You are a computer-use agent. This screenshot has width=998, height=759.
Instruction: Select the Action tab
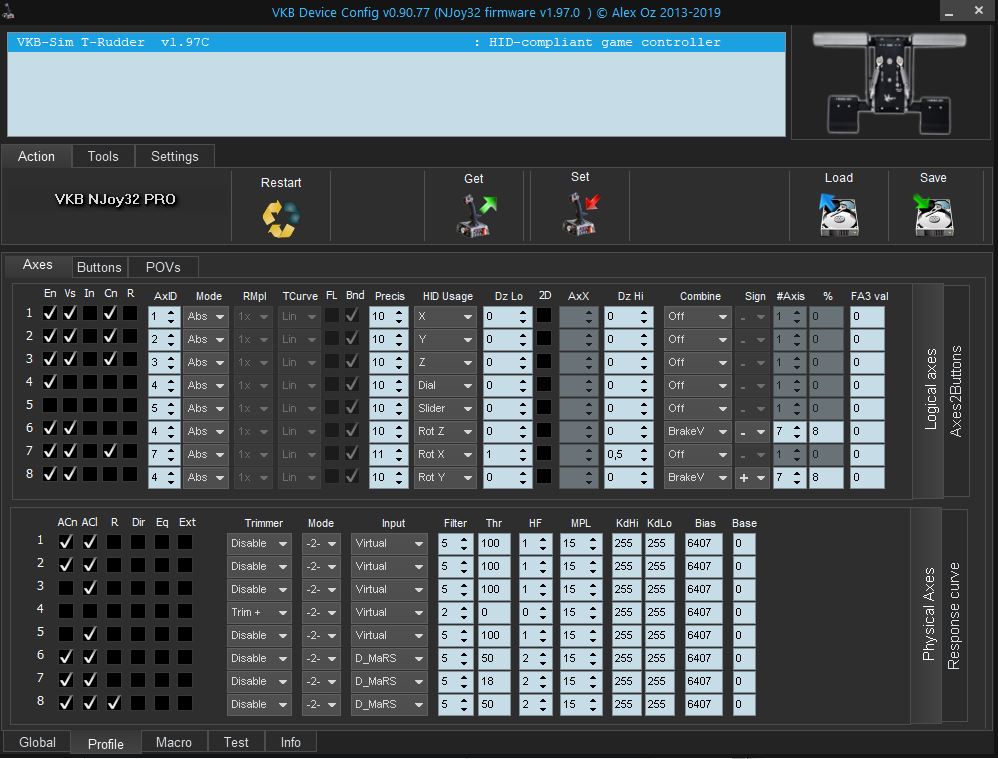(x=36, y=156)
